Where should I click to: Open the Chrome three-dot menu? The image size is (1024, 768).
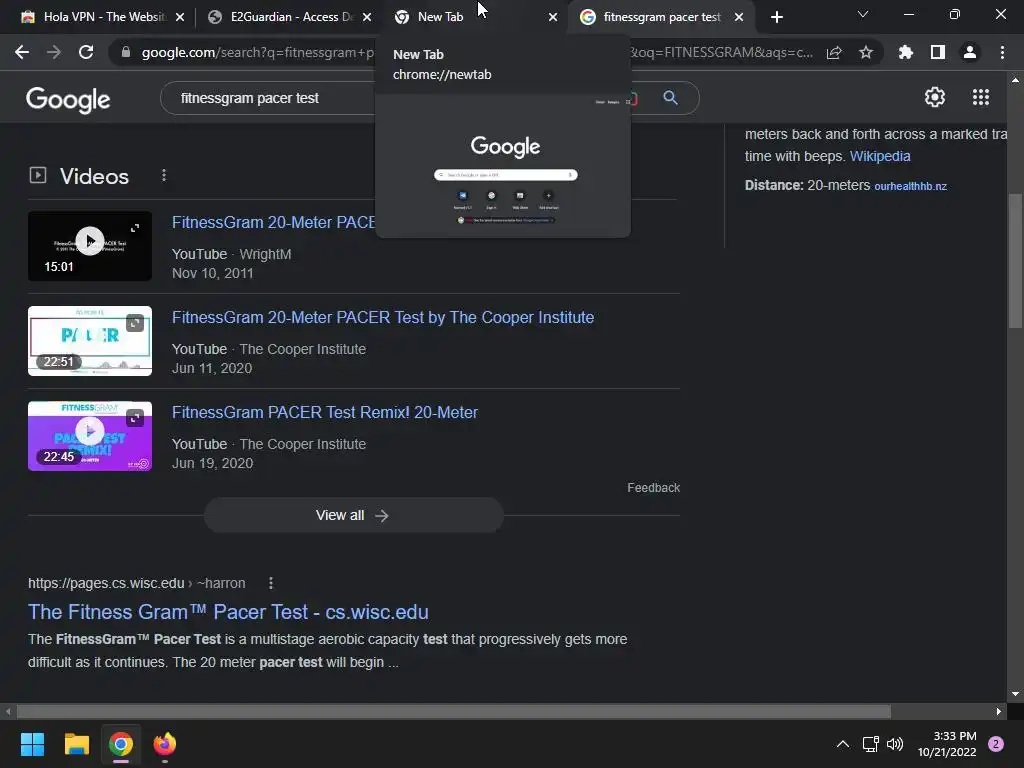coord(1002,52)
